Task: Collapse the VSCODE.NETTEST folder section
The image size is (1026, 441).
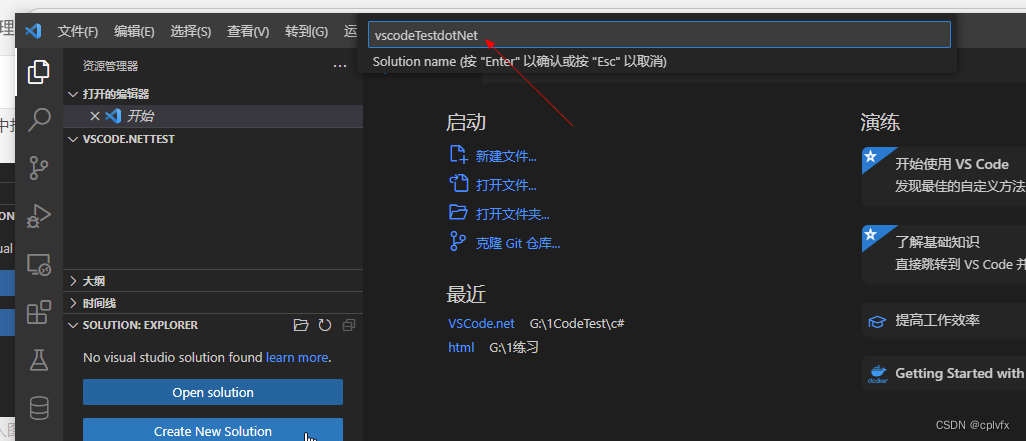Action: pos(73,139)
